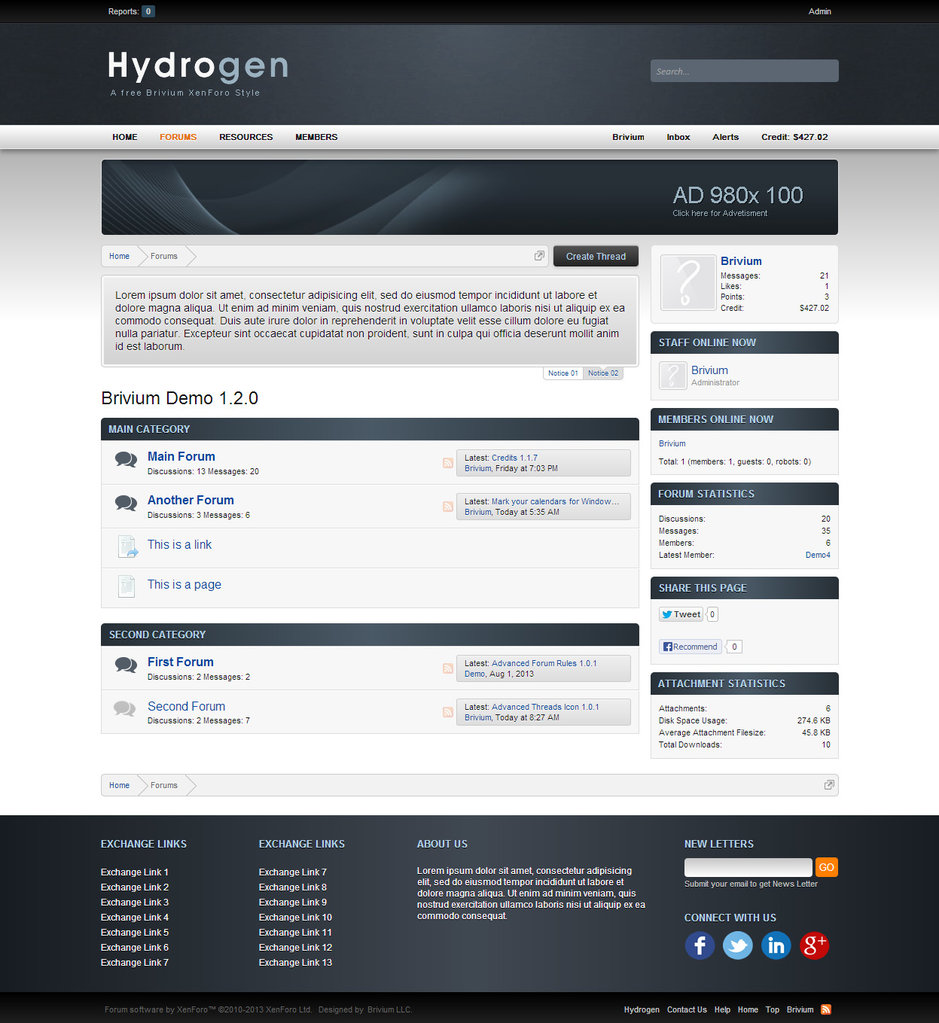This screenshot has height=1023, width=939.
Task: Click the RSS icon in footer bar
Action: click(x=826, y=1009)
